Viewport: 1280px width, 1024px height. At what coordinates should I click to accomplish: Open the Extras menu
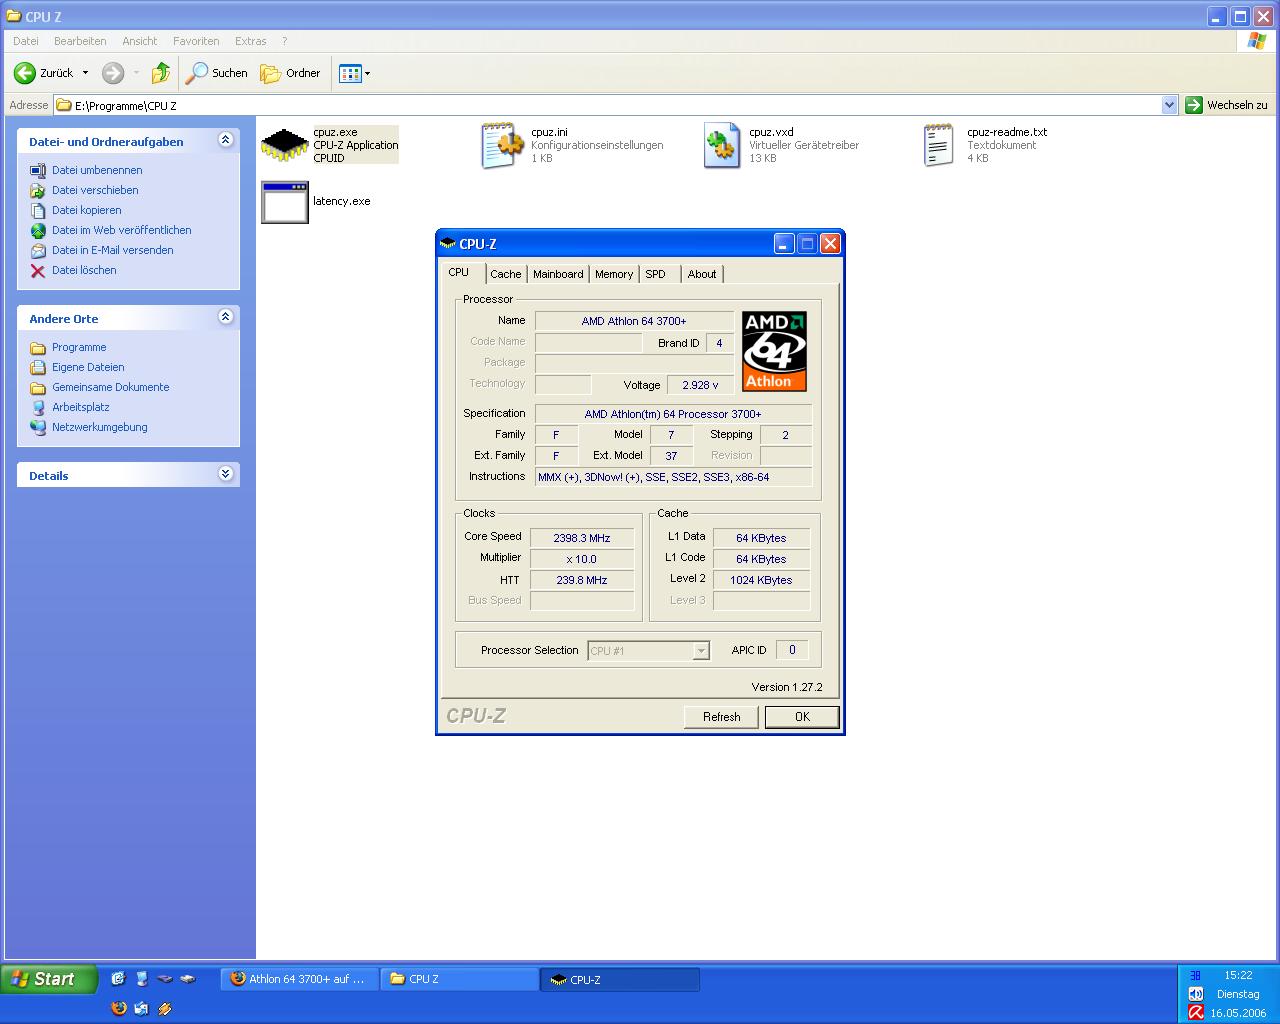(251, 41)
